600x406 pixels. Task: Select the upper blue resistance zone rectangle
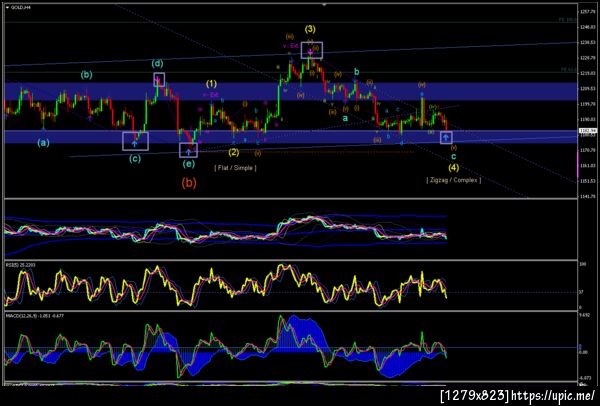(291, 91)
